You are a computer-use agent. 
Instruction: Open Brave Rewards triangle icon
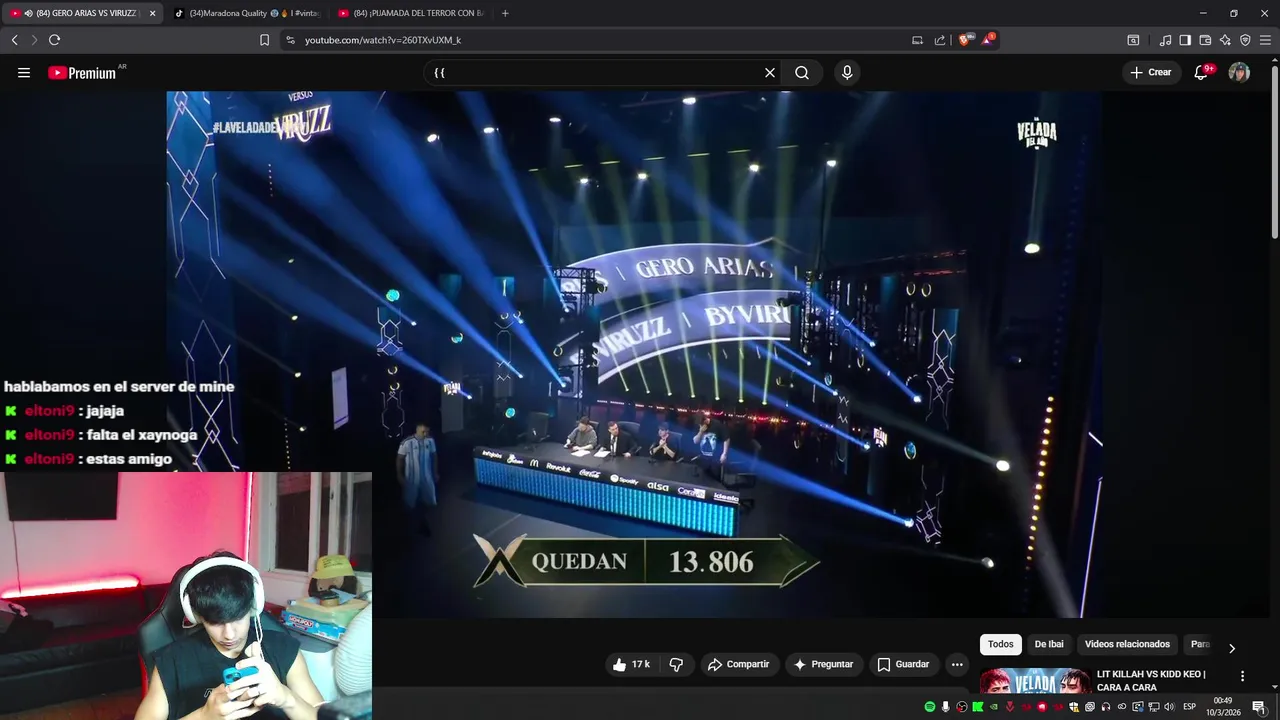click(988, 39)
